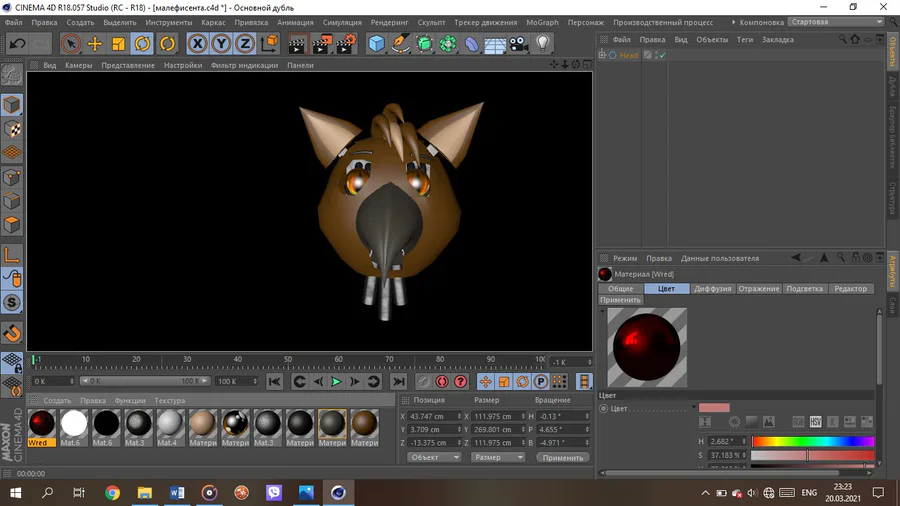900x506 pixels.
Task: Select the Move tool in the toolbar
Action: 94,43
